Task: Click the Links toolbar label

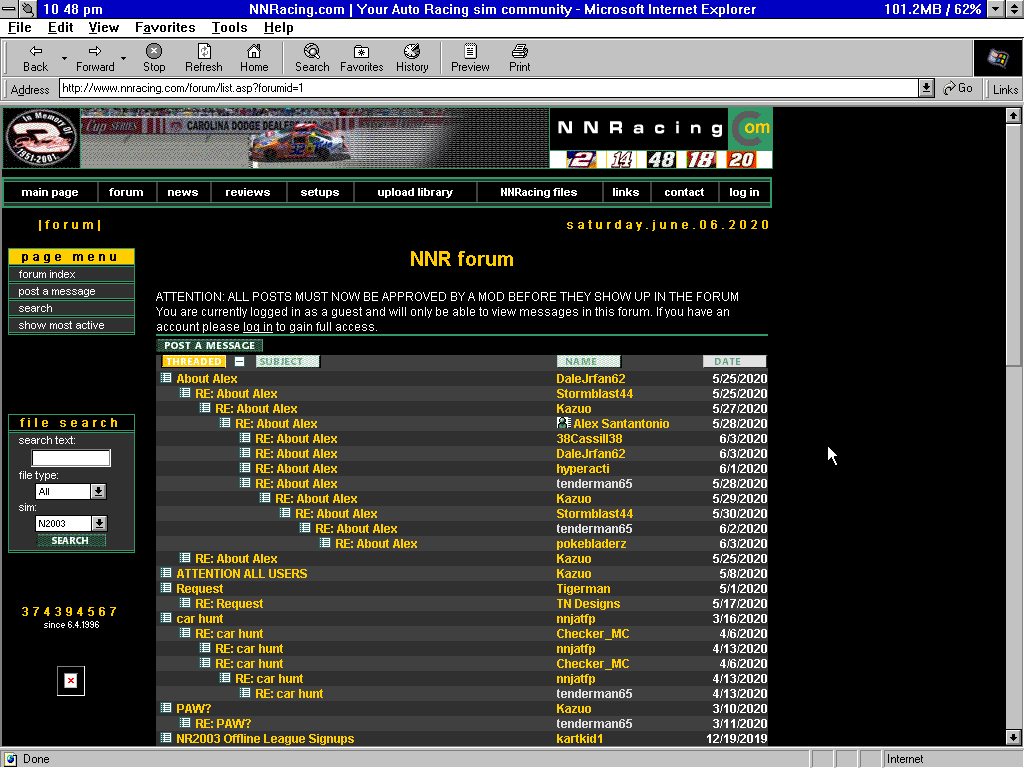Action: 1005,89
